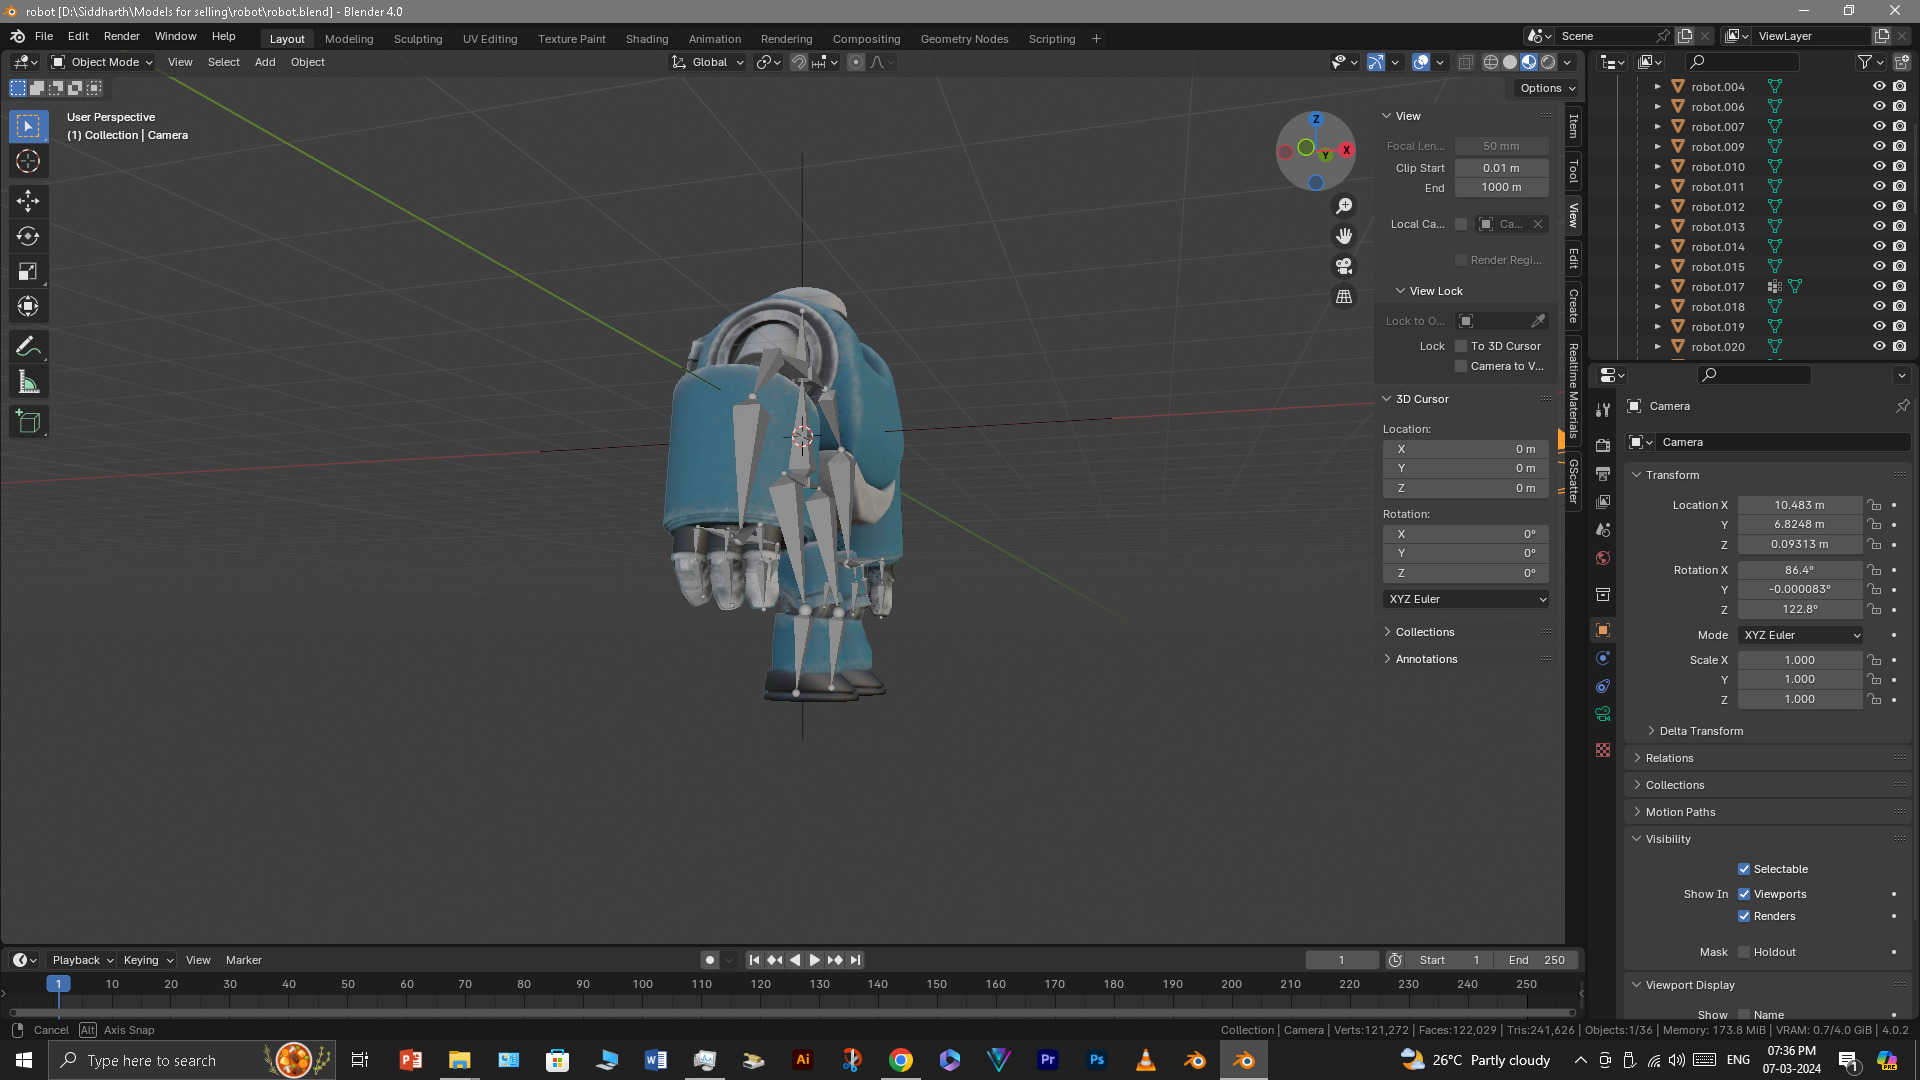Open 3D Cursor XYZ Euler rotation dropdown

[x=1467, y=599]
